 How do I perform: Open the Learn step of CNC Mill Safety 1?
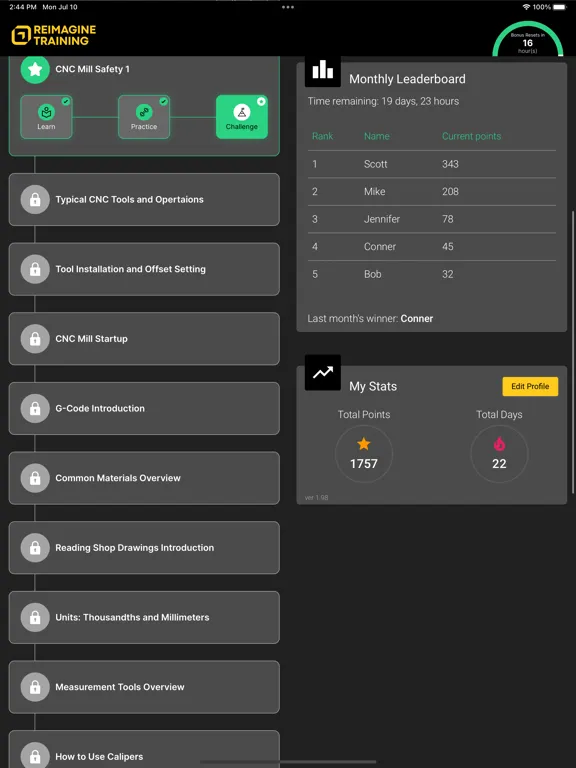46,117
